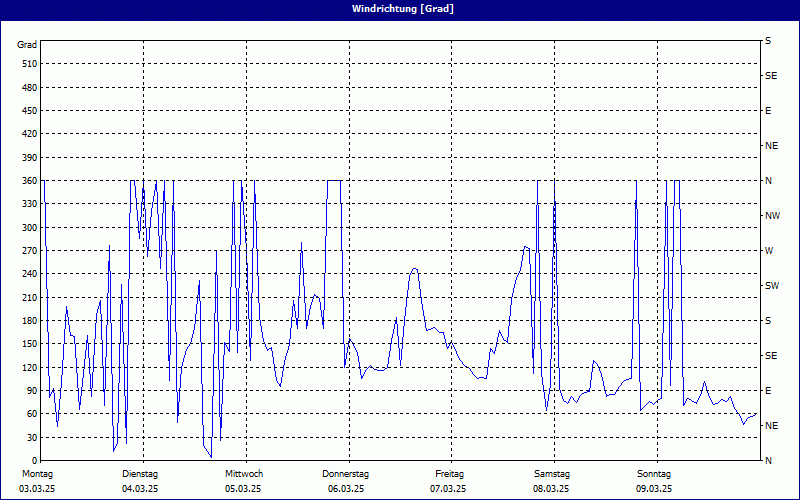The height and width of the screenshot is (500, 800).
Task: Click the SW compass label on the right axis
Action: tap(772, 286)
